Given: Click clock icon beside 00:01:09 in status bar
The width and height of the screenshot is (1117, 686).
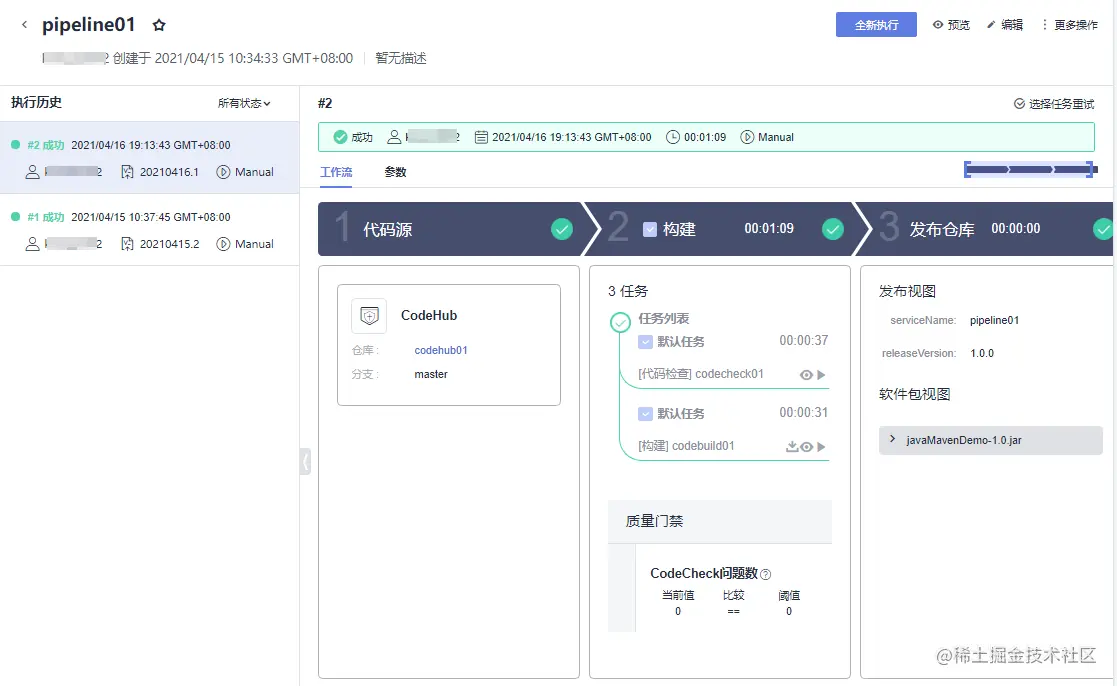Looking at the screenshot, I should pos(672,137).
